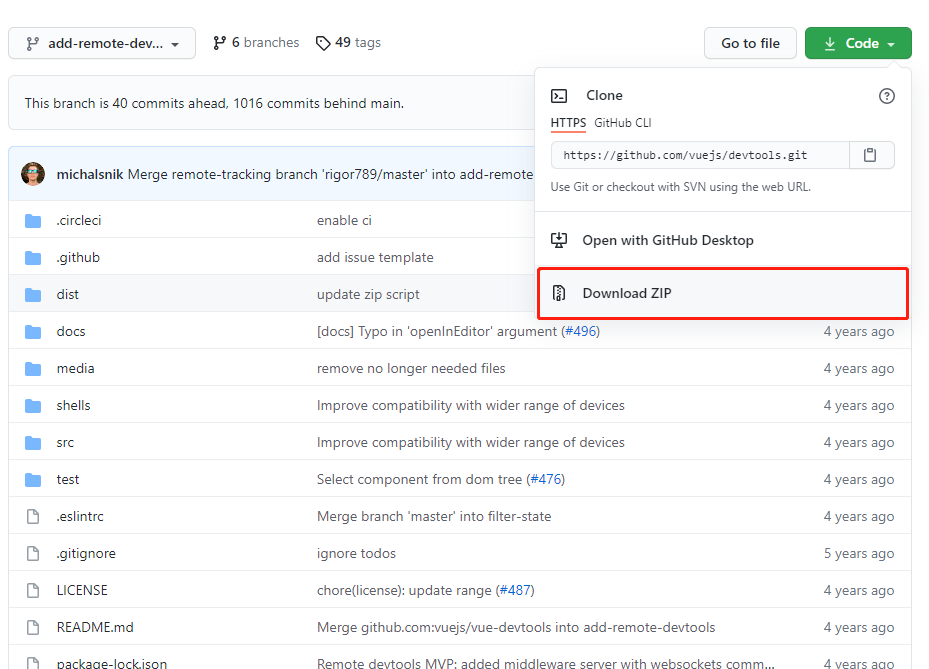Click the folder icon beside docs
Viewport: 929px width, 669px height.
(33, 332)
